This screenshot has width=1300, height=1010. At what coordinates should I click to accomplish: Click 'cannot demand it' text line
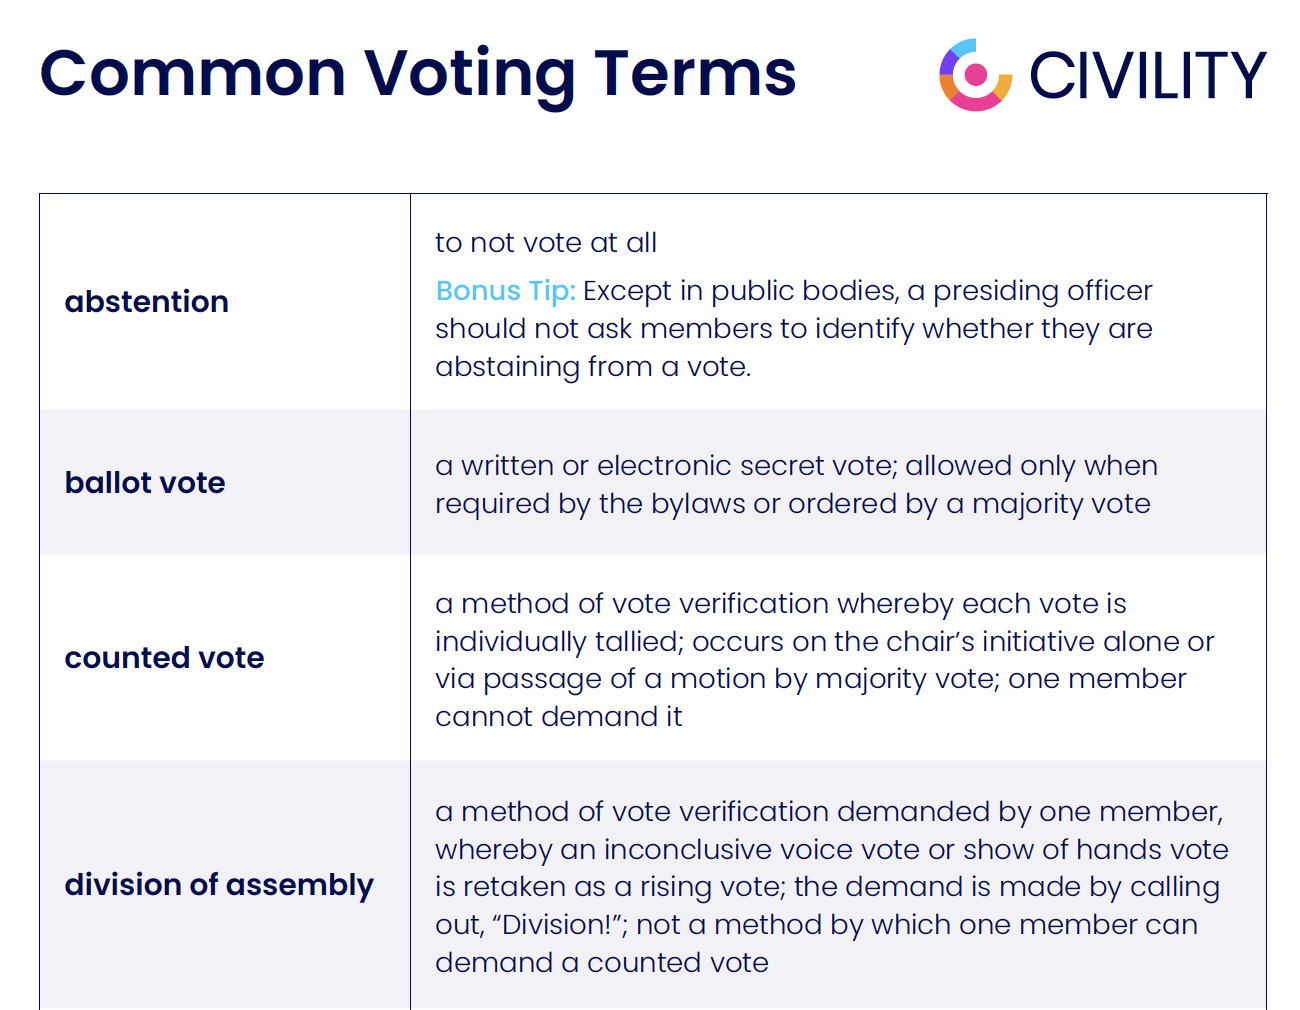point(559,717)
